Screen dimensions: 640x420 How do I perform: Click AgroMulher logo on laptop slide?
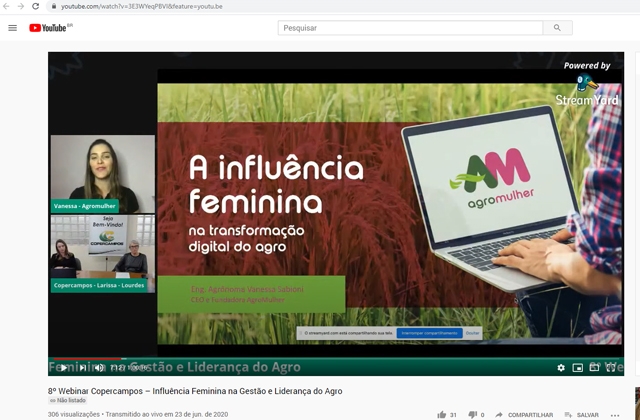pos(493,178)
